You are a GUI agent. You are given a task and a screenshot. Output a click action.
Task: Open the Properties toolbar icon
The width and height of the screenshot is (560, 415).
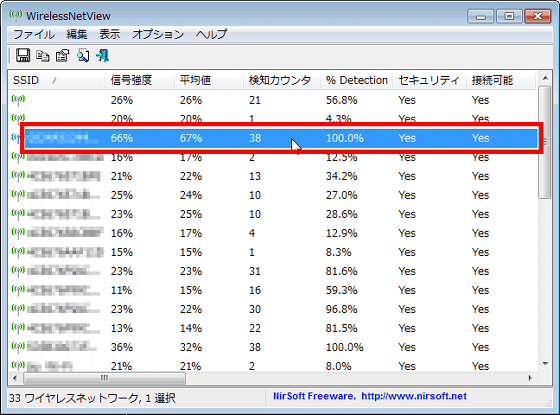pyautogui.click(x=62, y=56)
